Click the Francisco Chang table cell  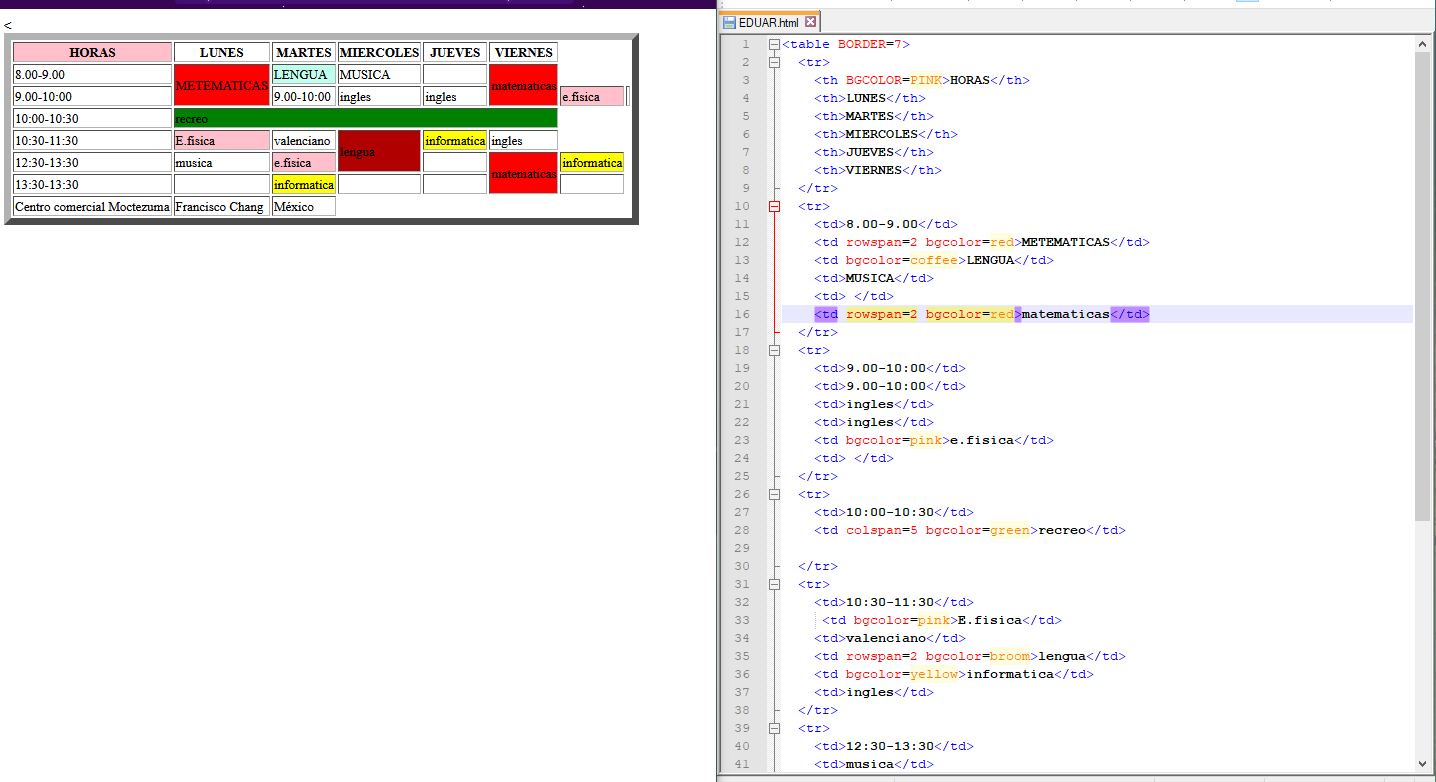point(221,207)
